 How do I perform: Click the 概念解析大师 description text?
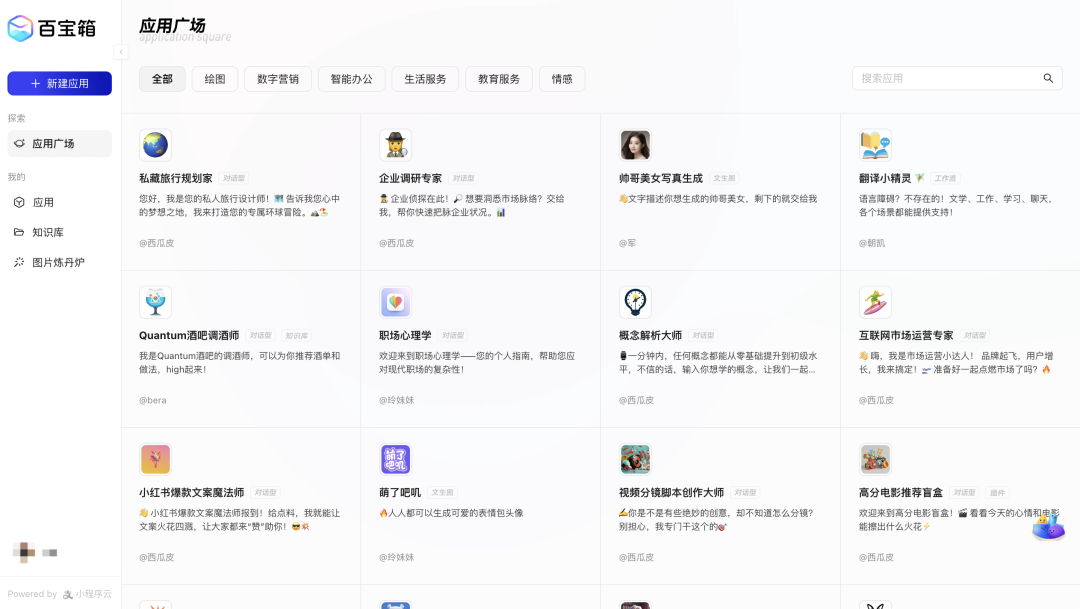[x=718, y=362]
